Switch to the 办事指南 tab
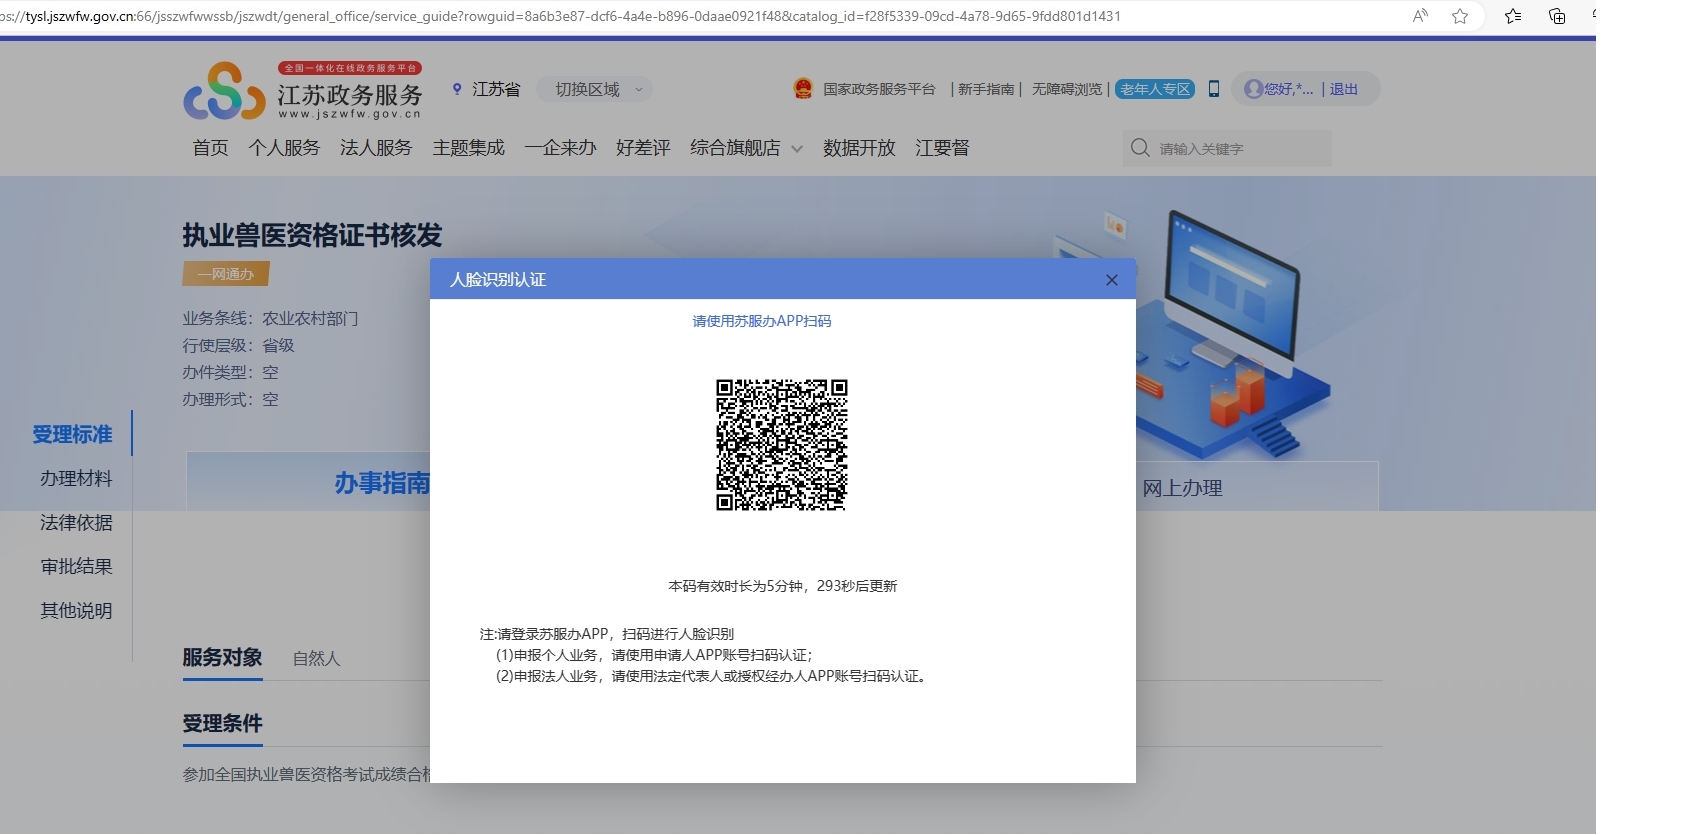The width and height of the screenshot is (1704, 835). pos(382,483)
